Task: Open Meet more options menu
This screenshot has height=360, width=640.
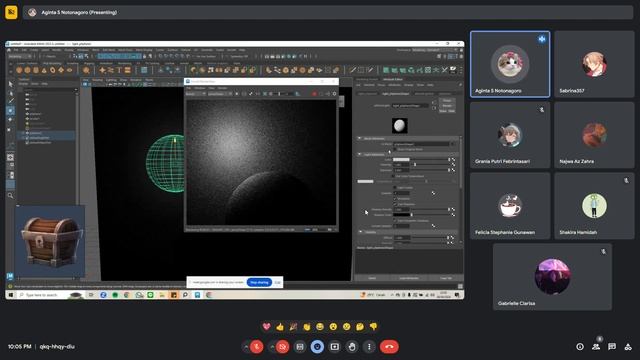Action: coord(369,347)
